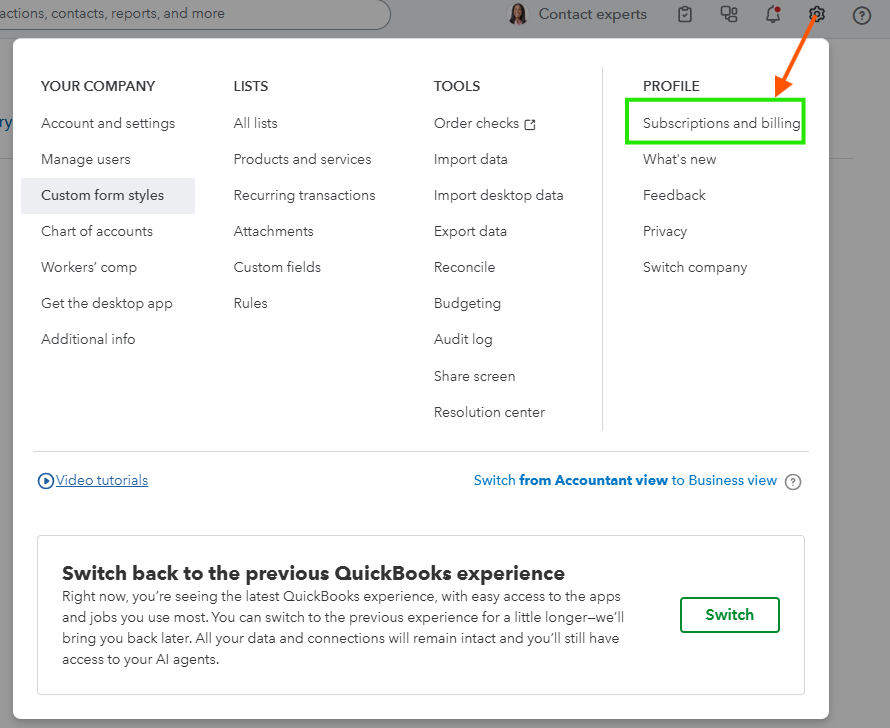890x728 pixels.
Task: Open the notifications bell
Action: [x=772, y=14]
